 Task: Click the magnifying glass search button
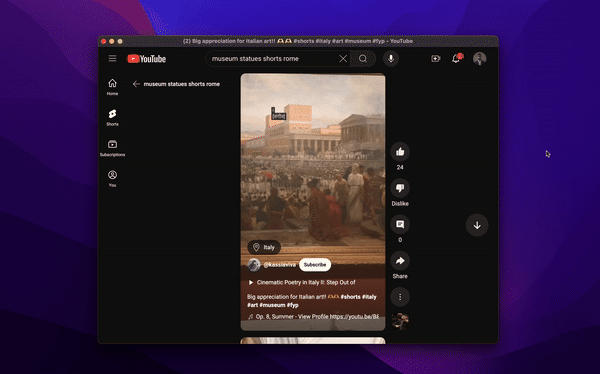[363, 59]
